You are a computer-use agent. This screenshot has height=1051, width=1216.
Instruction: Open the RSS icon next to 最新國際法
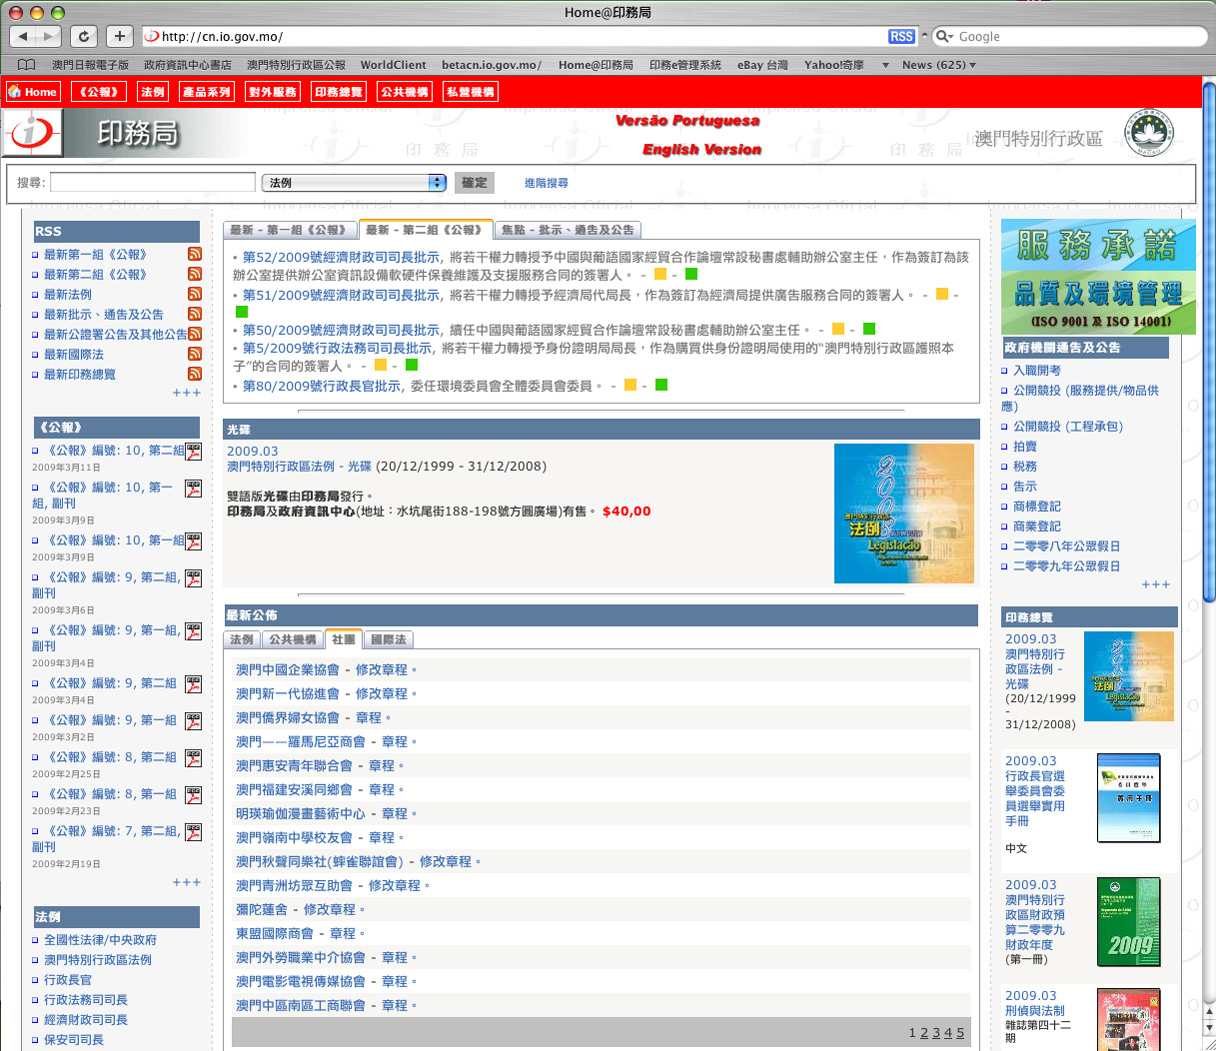coord(195,354)
